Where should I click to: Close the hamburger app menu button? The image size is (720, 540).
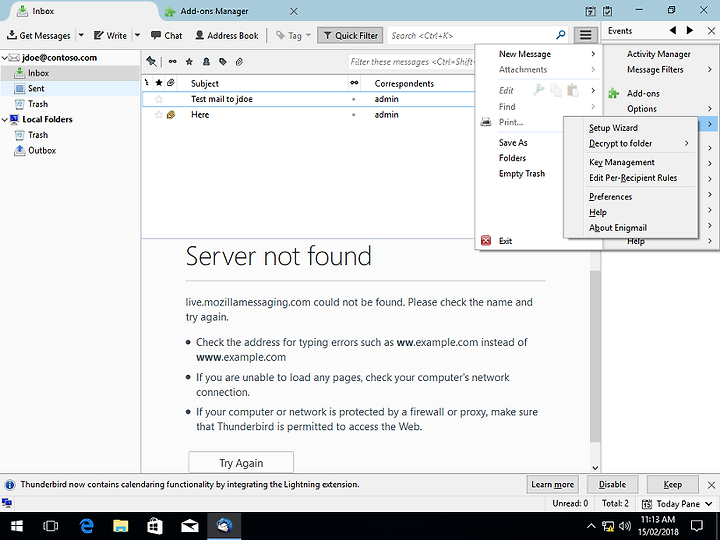(585, 35)
